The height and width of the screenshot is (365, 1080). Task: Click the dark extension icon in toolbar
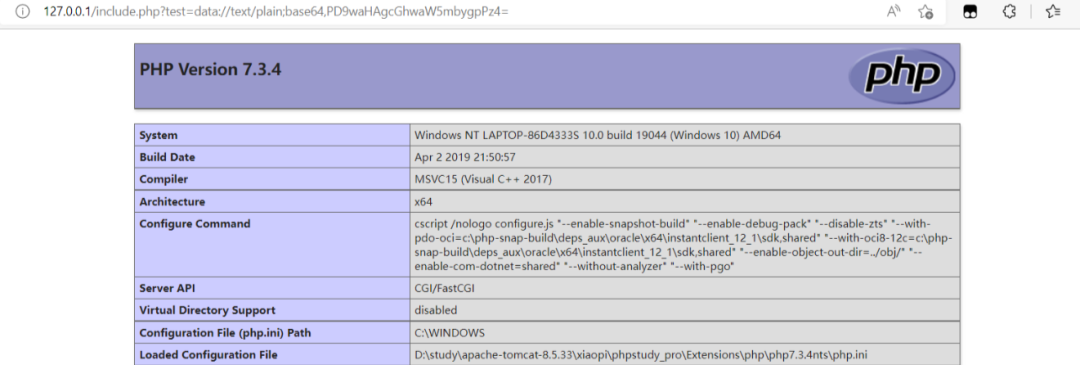(x=970, y=12)
